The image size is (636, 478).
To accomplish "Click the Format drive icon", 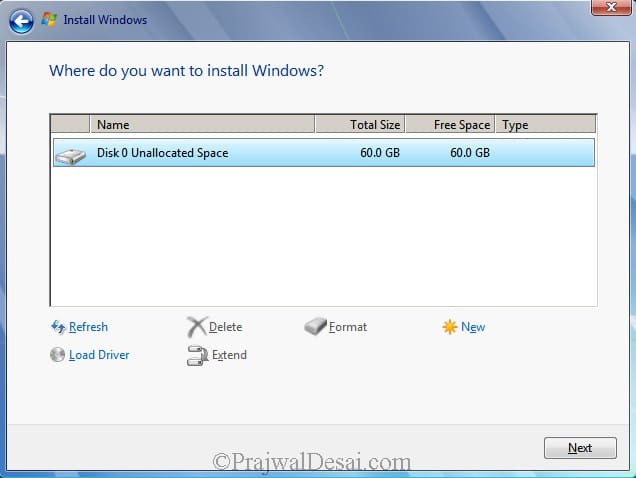I will pos(316,326).
